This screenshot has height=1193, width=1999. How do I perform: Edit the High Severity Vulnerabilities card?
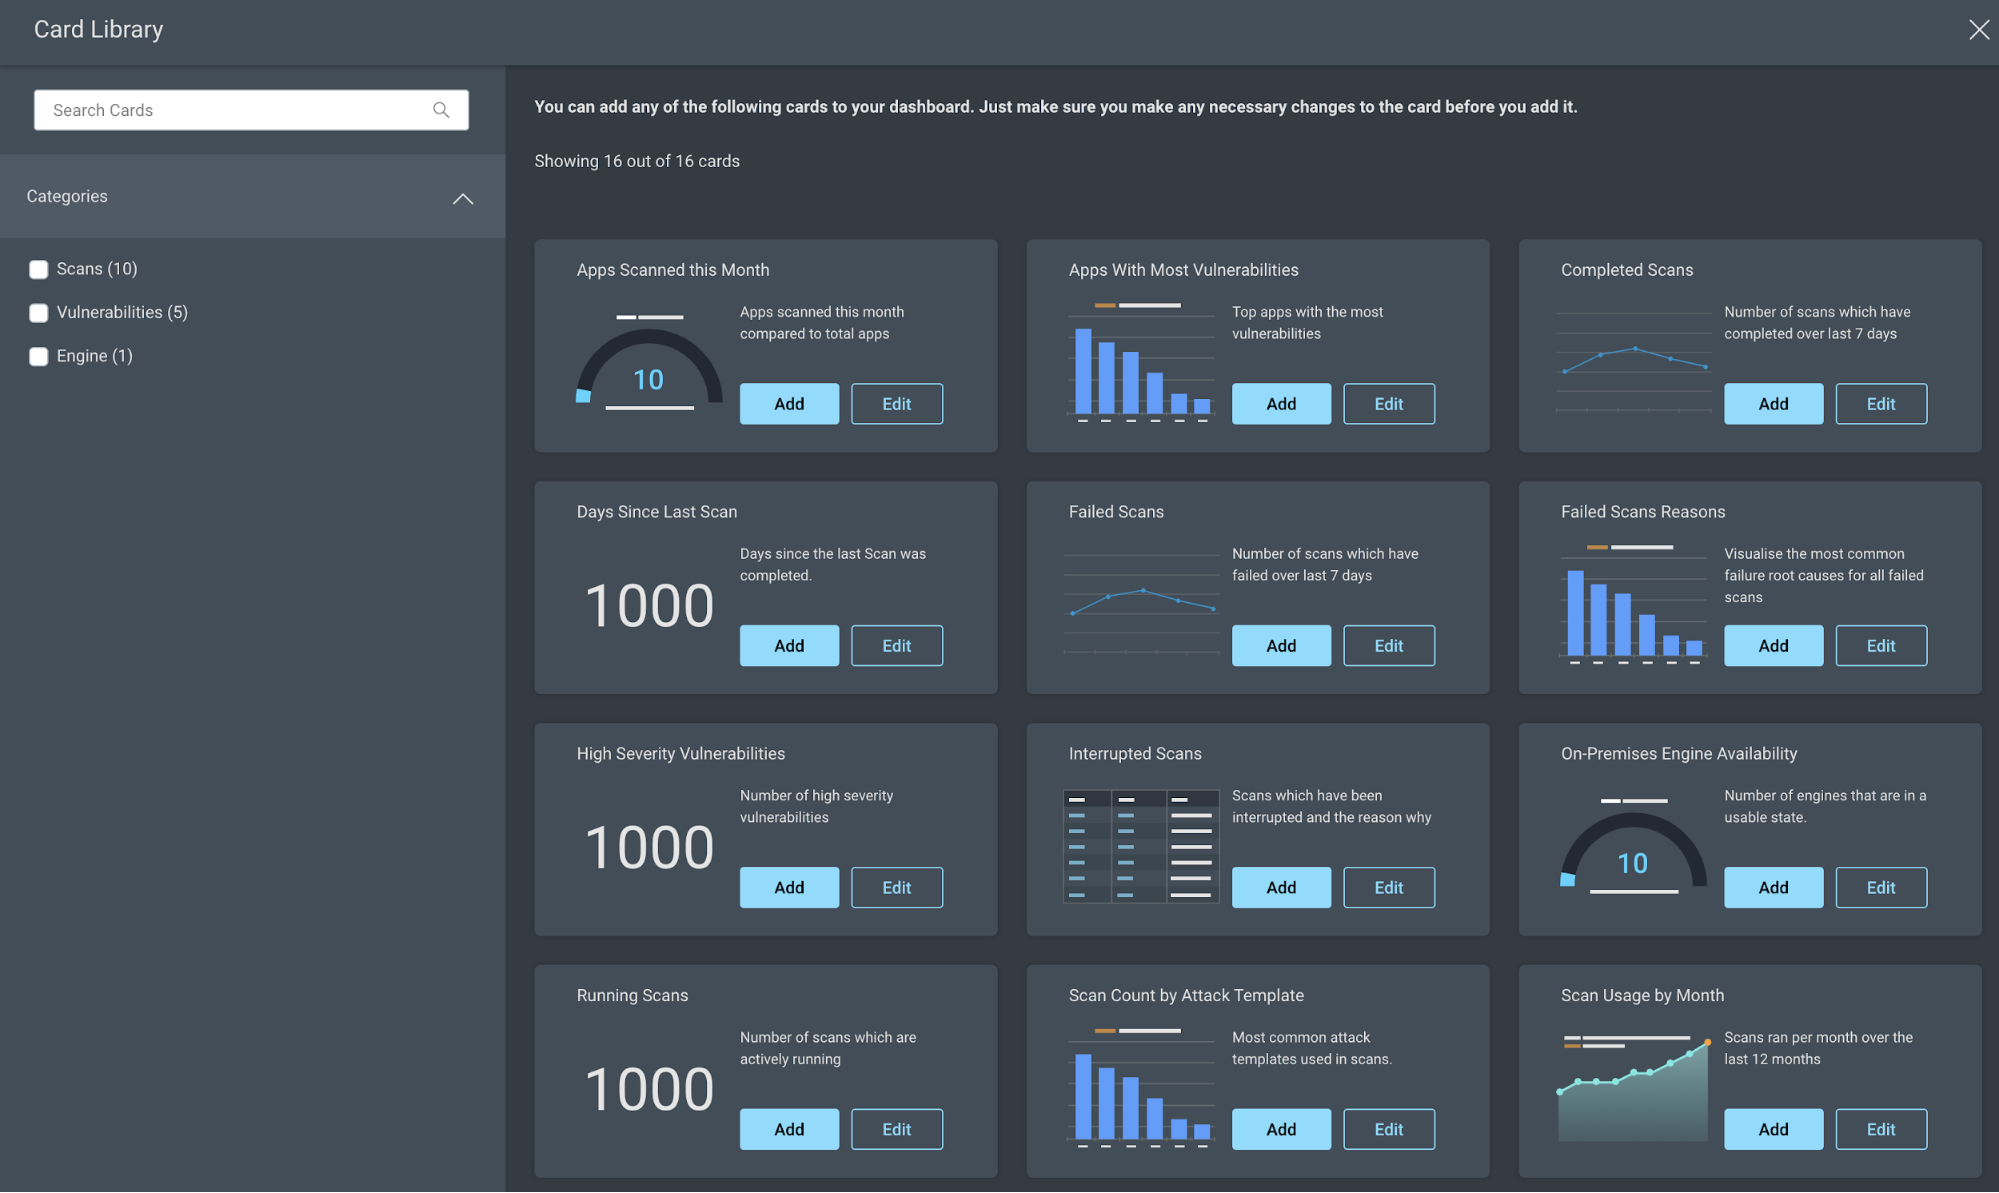coord(896,888)
